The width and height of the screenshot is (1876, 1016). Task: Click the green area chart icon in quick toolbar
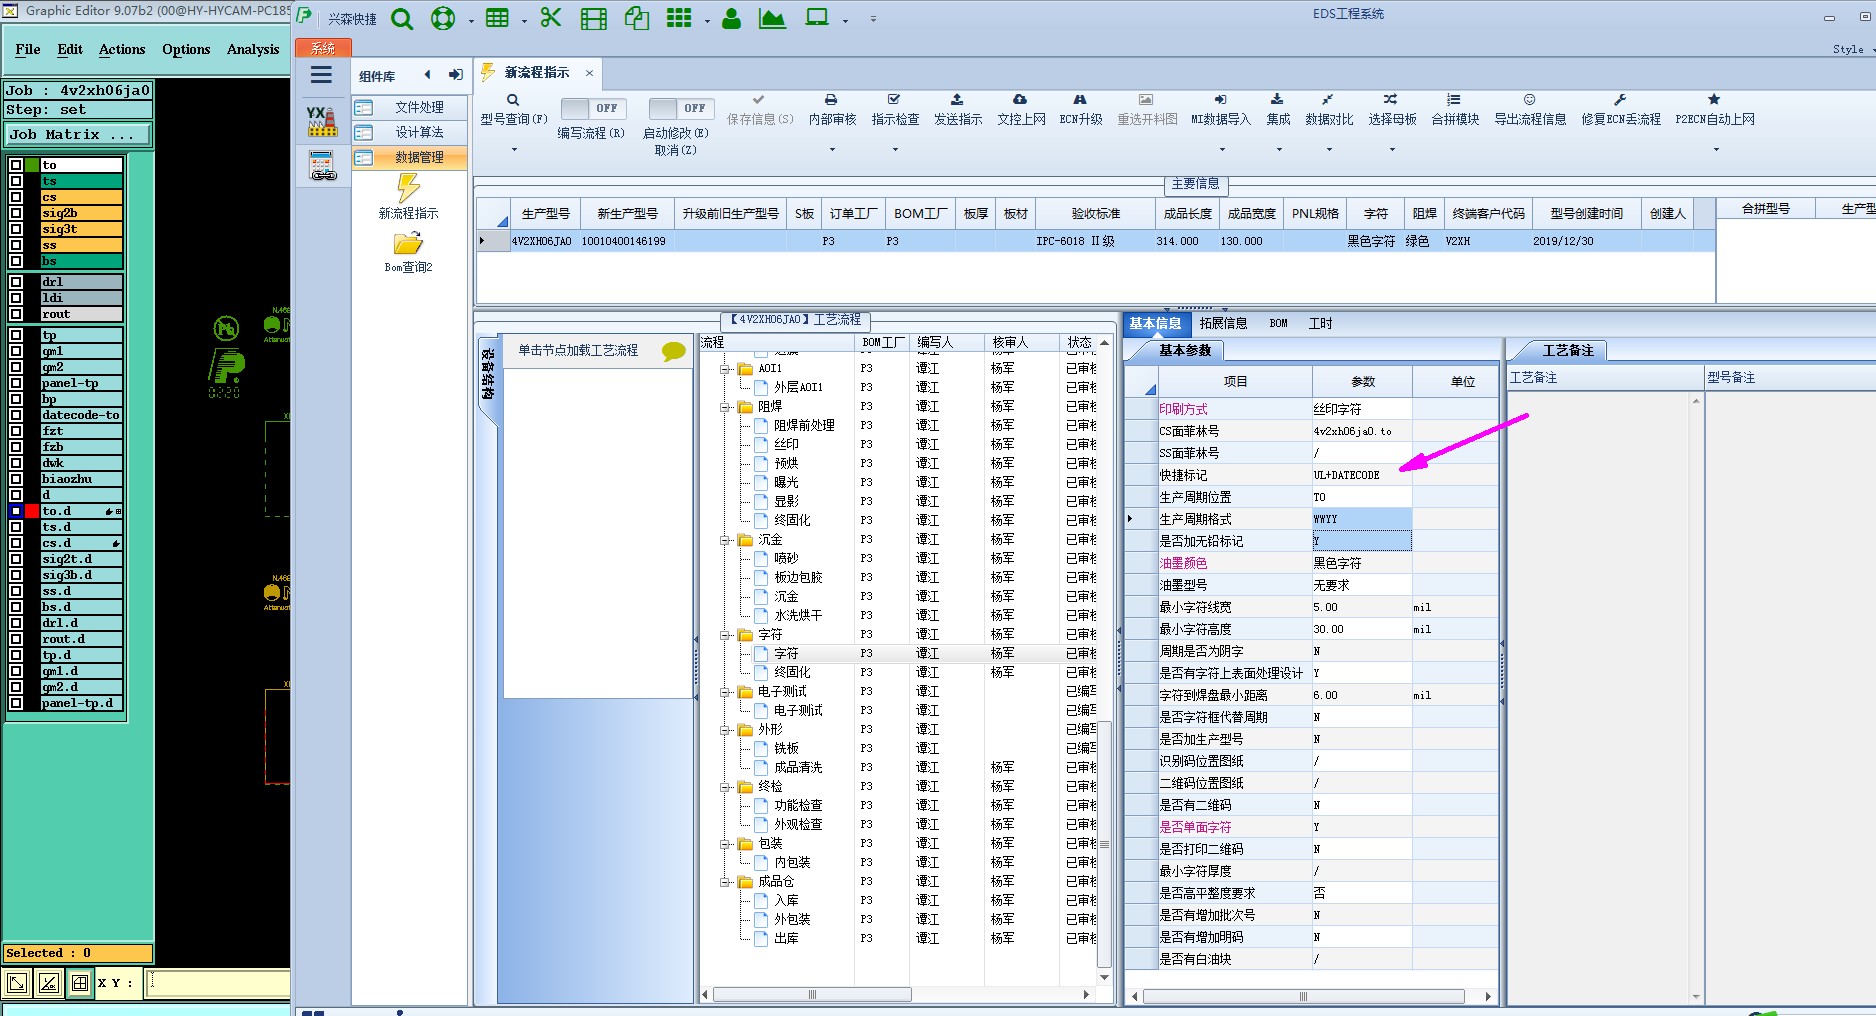coord(772,18)
